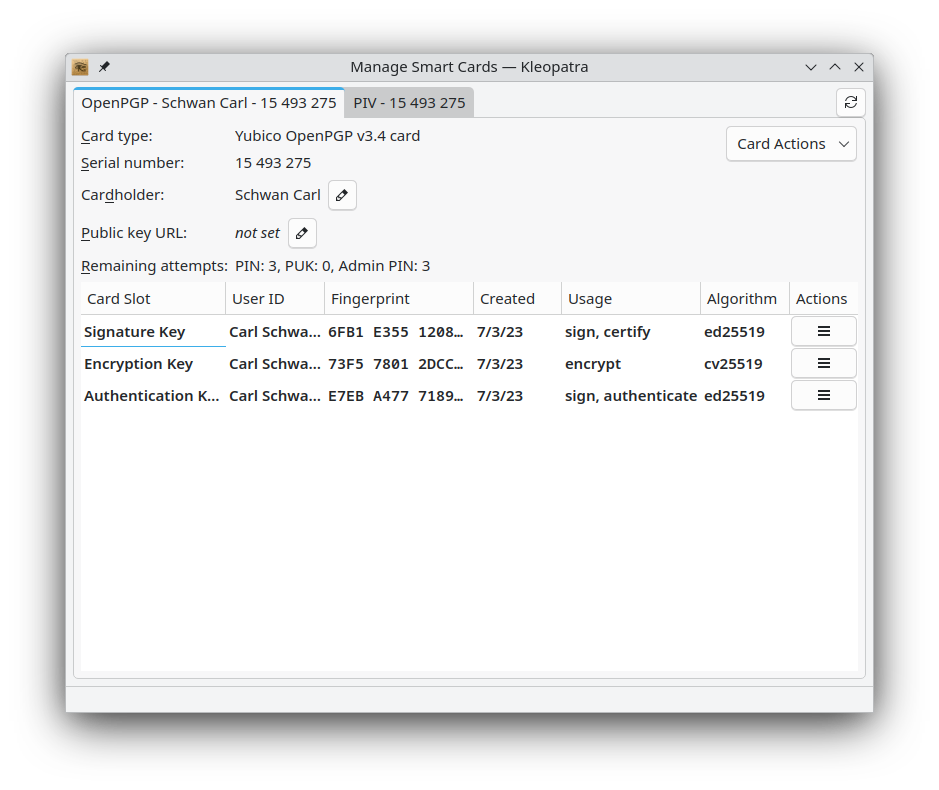
Task: Sort by the Usage column header
Action: click(x=631, y=299)
